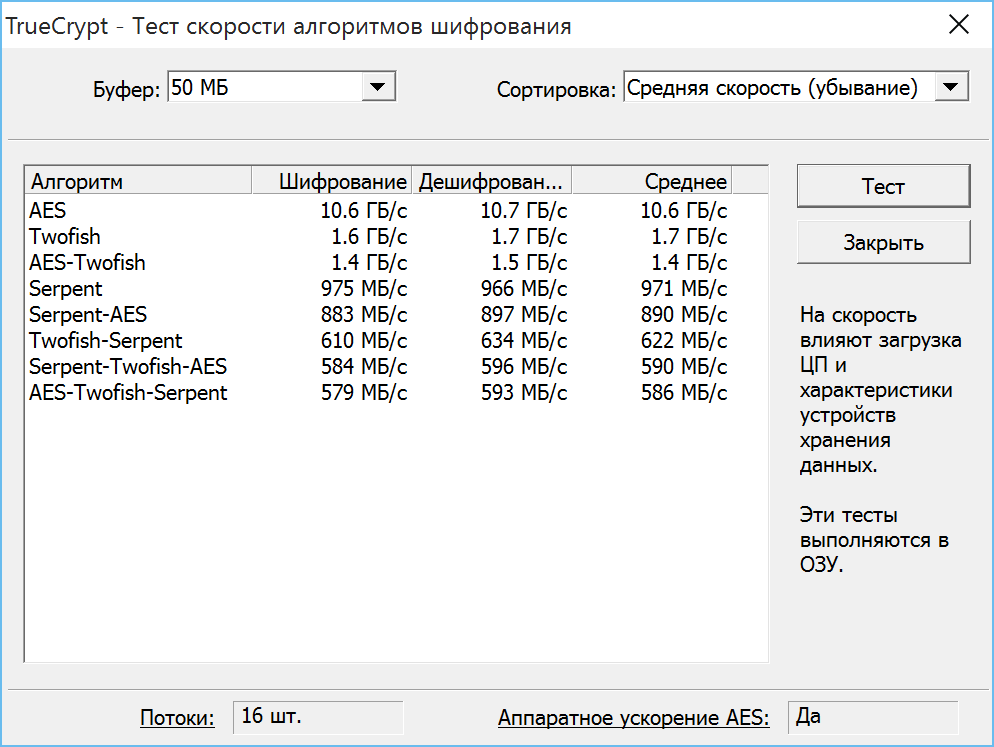Close the TrueCrypt benchmark window
This screenshot has height=747, width=994.
pyautogui.click(x=958, y=25)
